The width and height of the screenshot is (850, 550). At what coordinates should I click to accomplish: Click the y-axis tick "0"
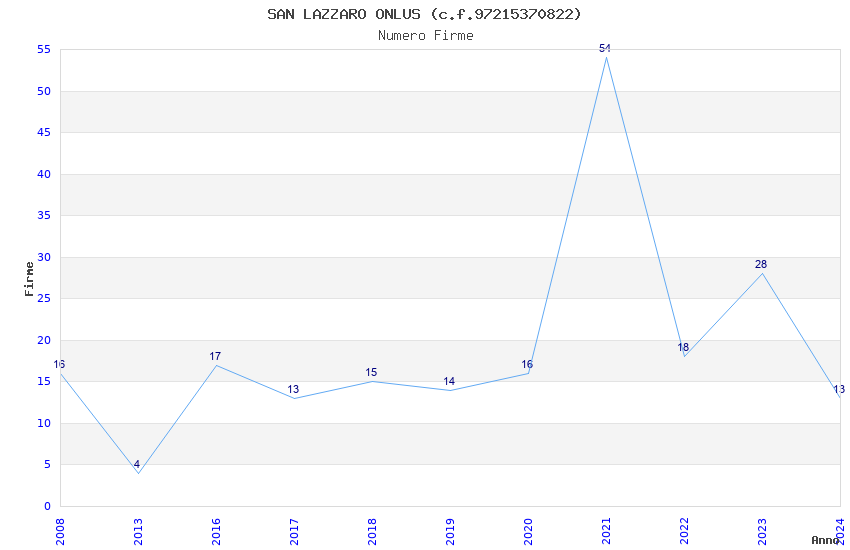tap(48, 506)
